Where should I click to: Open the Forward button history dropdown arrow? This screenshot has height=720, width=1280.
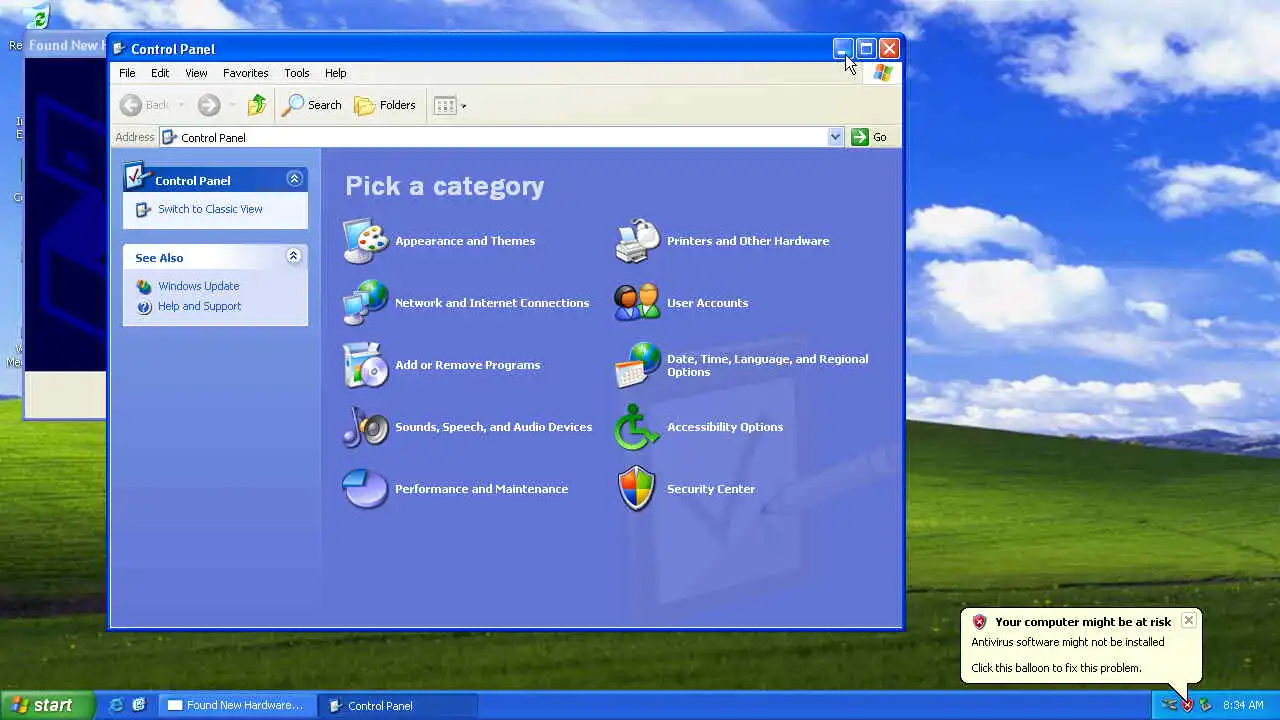click(x=232, y=105)
